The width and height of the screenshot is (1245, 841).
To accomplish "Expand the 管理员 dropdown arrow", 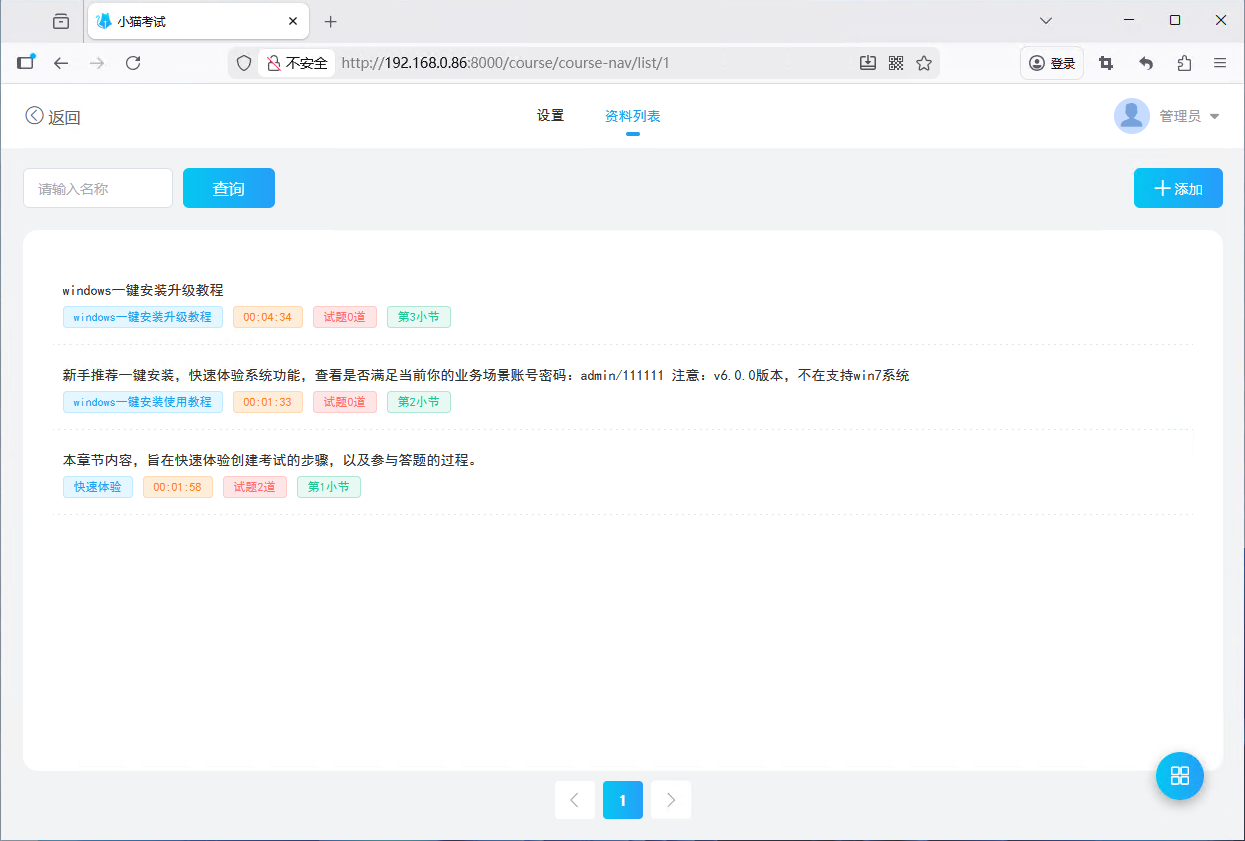I will pos(1215,117).
